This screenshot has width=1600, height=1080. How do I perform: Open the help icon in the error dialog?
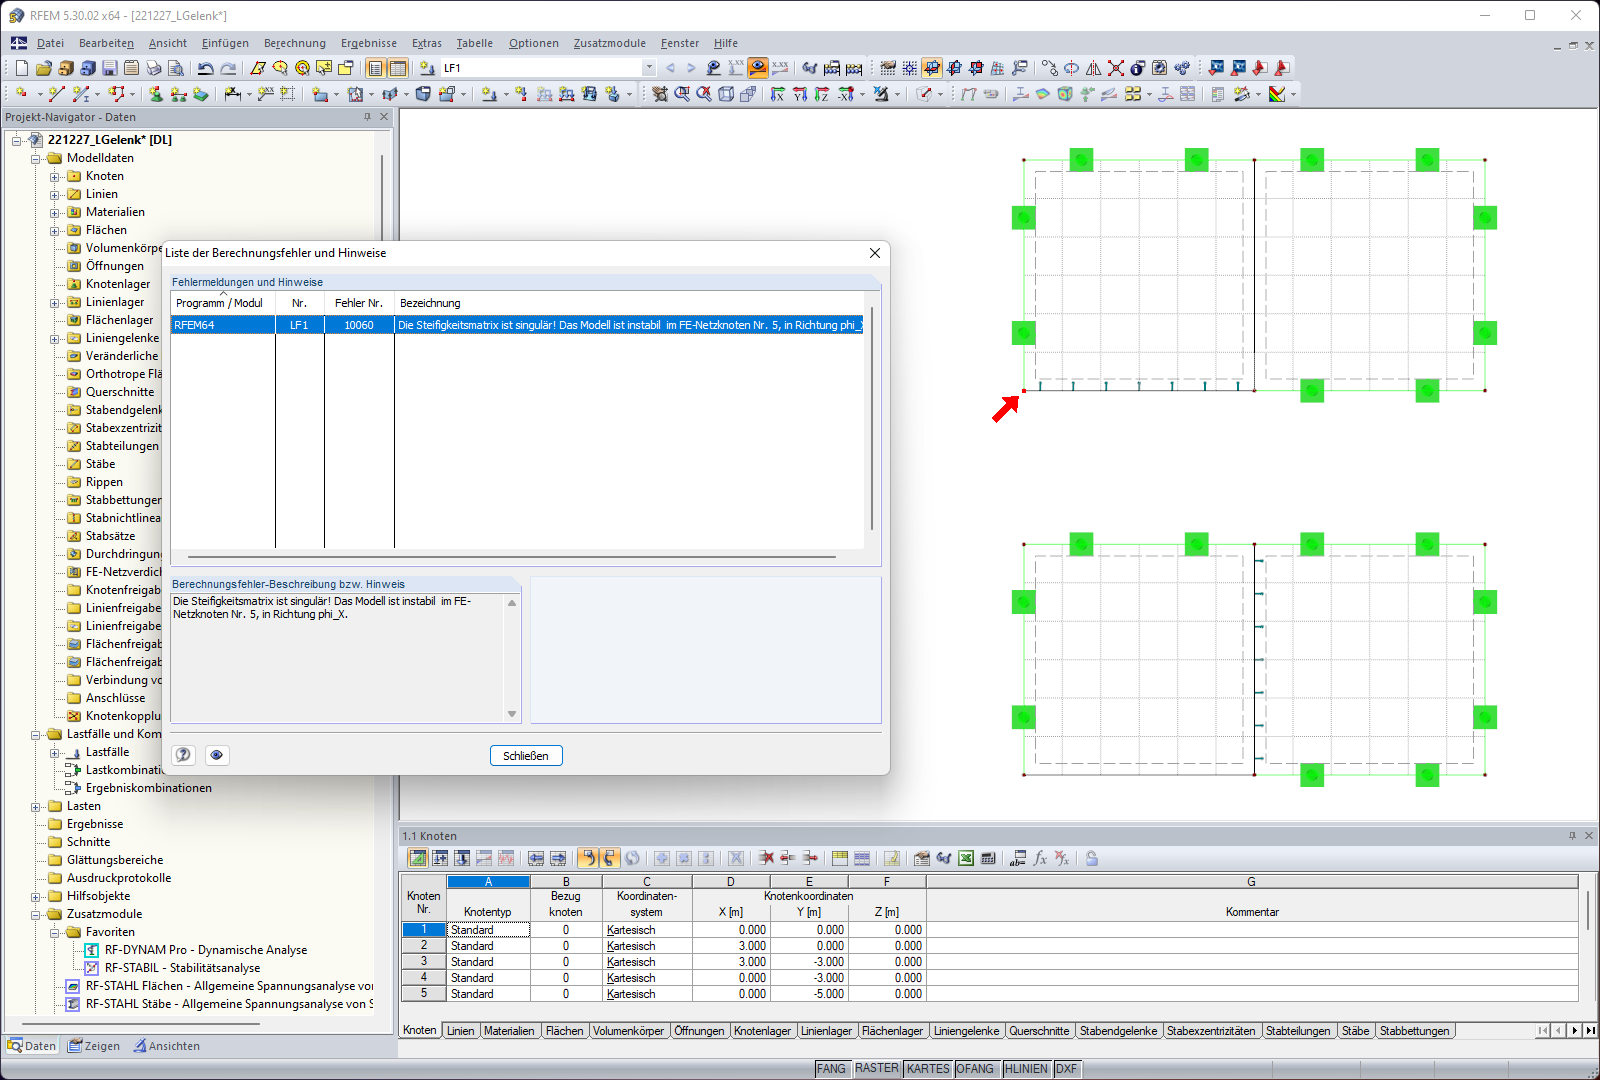pyautogui.click(x=183, y=755)
